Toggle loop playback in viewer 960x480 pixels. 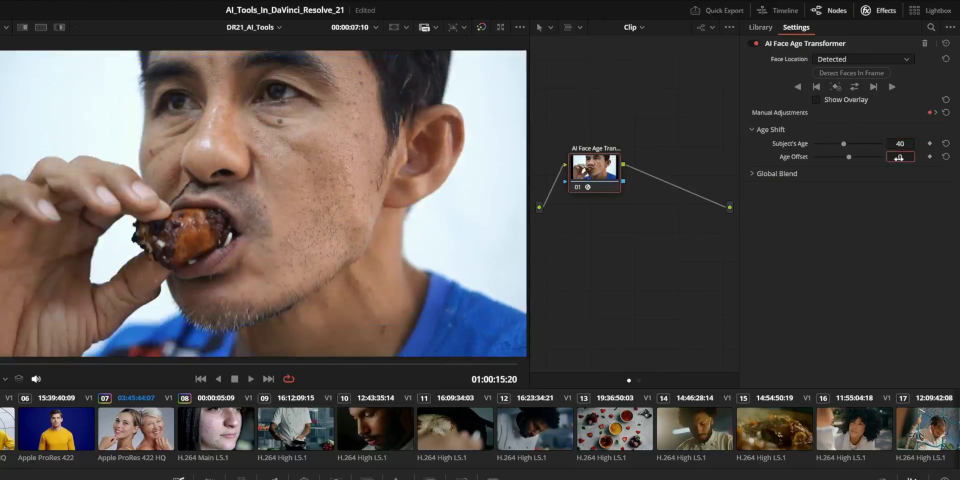pyautogui.click(x=289, y=379)
